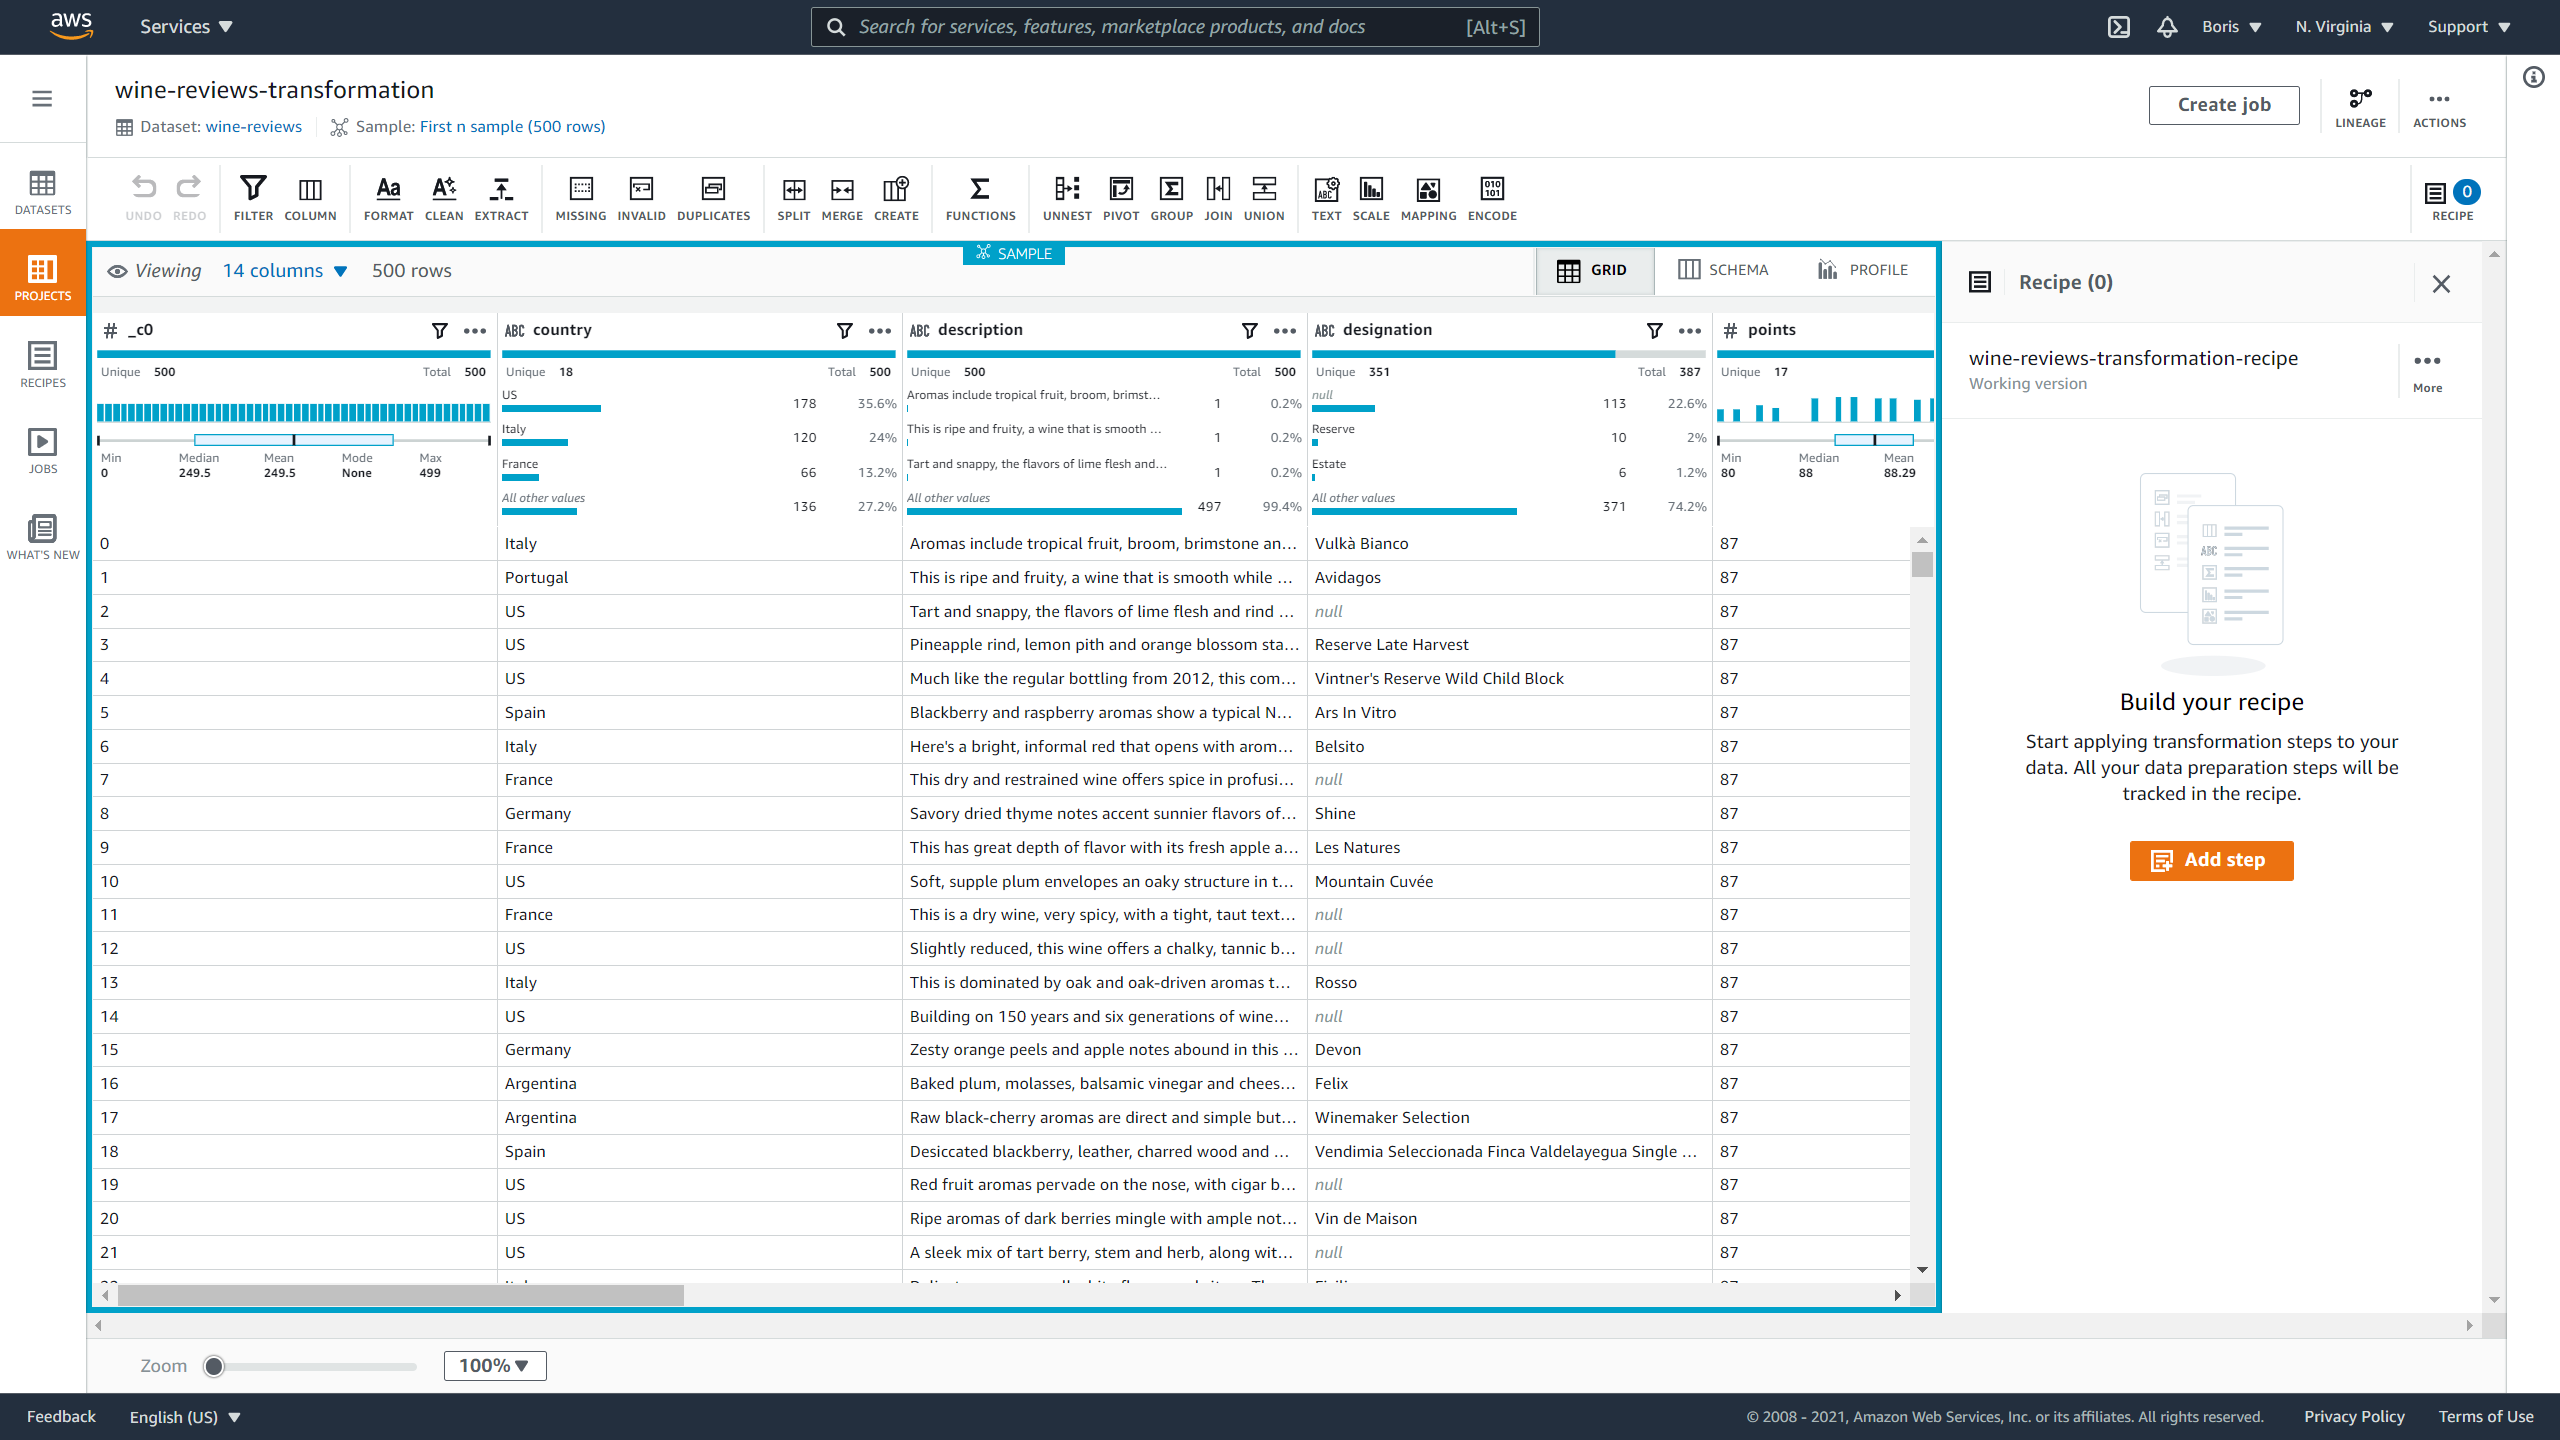Expand the Services menu
This screenshot has width=2560, height=1440.
186,27
